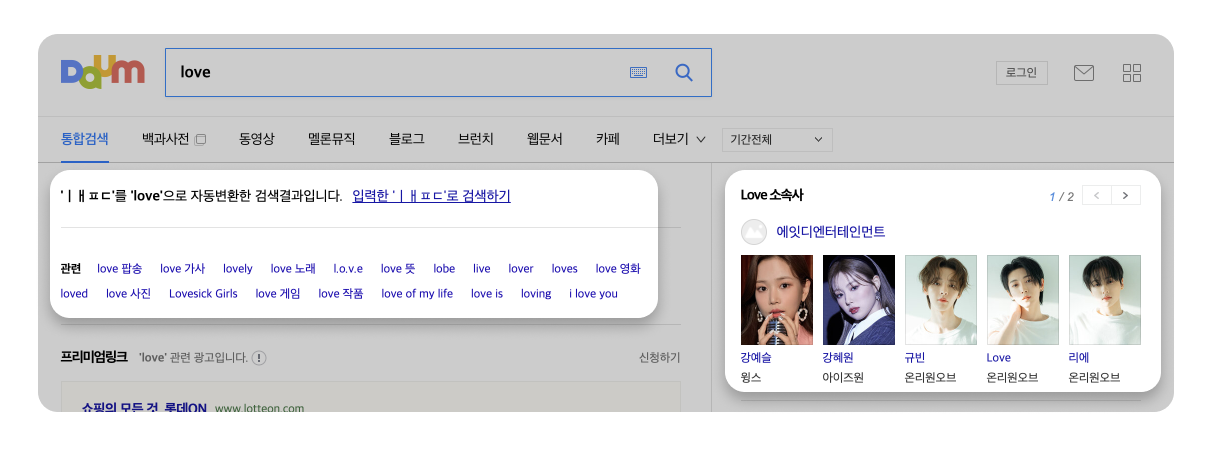Switch to the 백과사전 tab
Image resolution: width=1210 pixels, height=455 pixels.
166,139
